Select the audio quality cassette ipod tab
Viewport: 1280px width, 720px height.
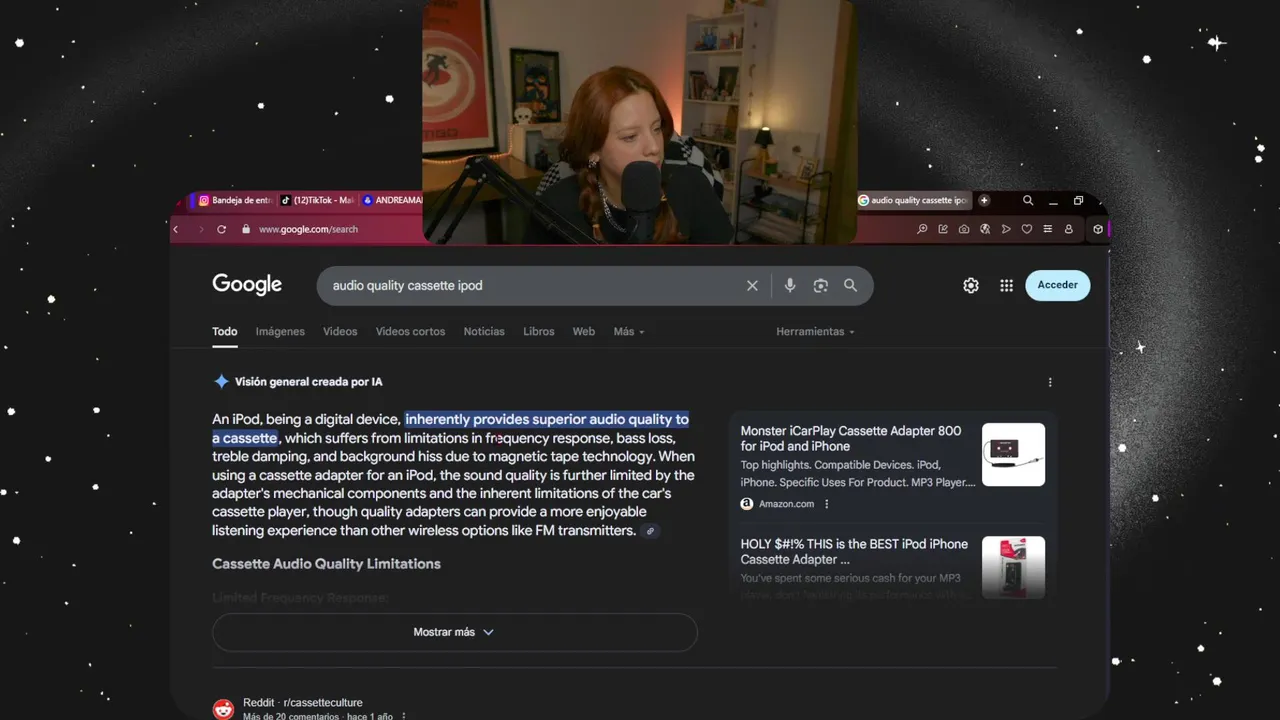(x=914, y=200)
